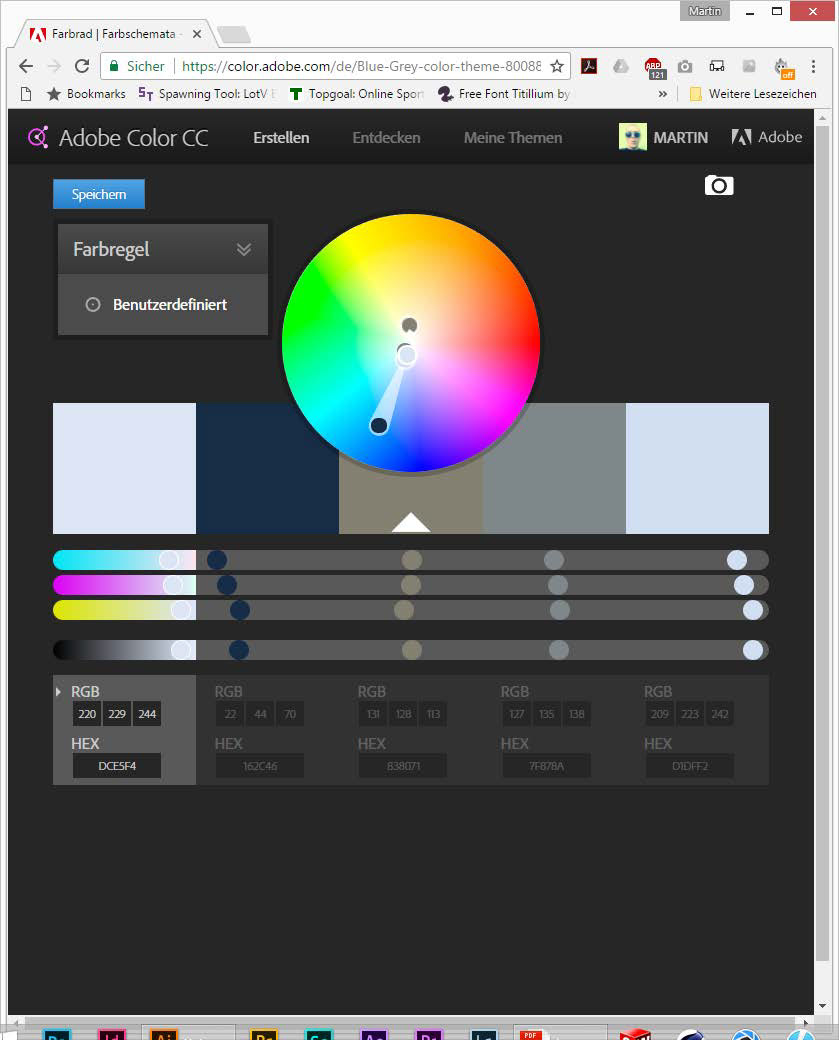The image size is (839, 1040).
Task: Select the first light blue swatch
Action: point(124,468)
